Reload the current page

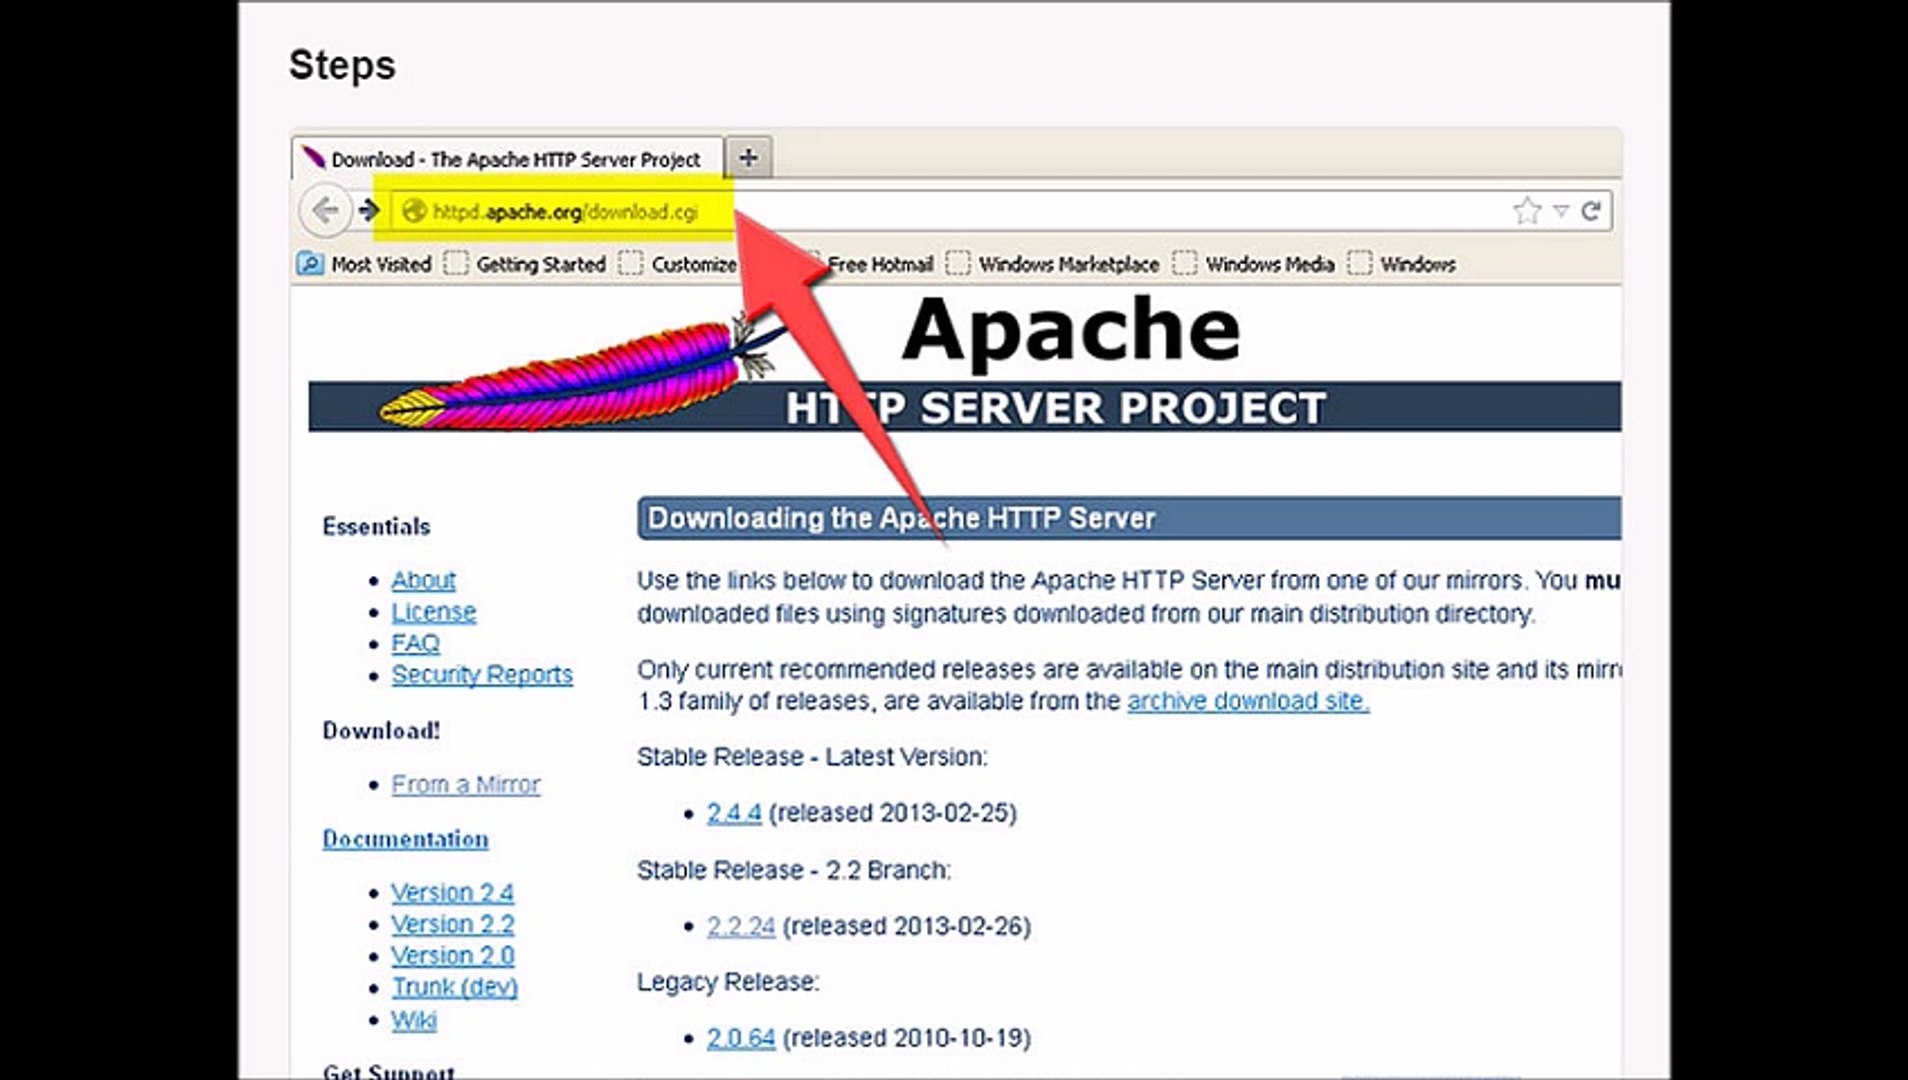(x=1590, y=211)
